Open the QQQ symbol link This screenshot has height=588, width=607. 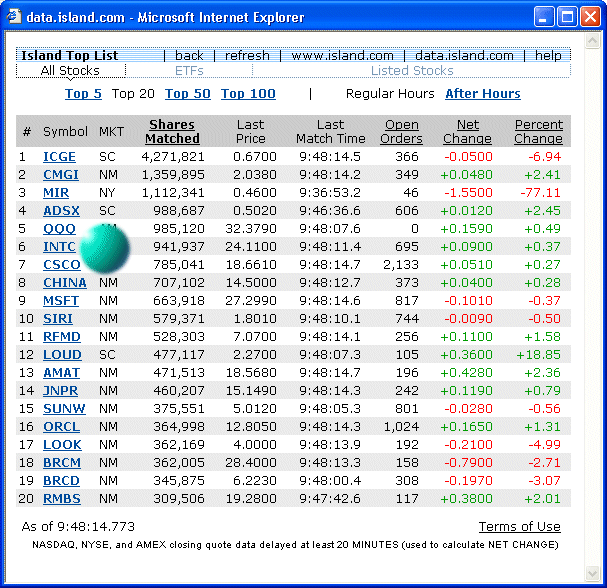59,228
